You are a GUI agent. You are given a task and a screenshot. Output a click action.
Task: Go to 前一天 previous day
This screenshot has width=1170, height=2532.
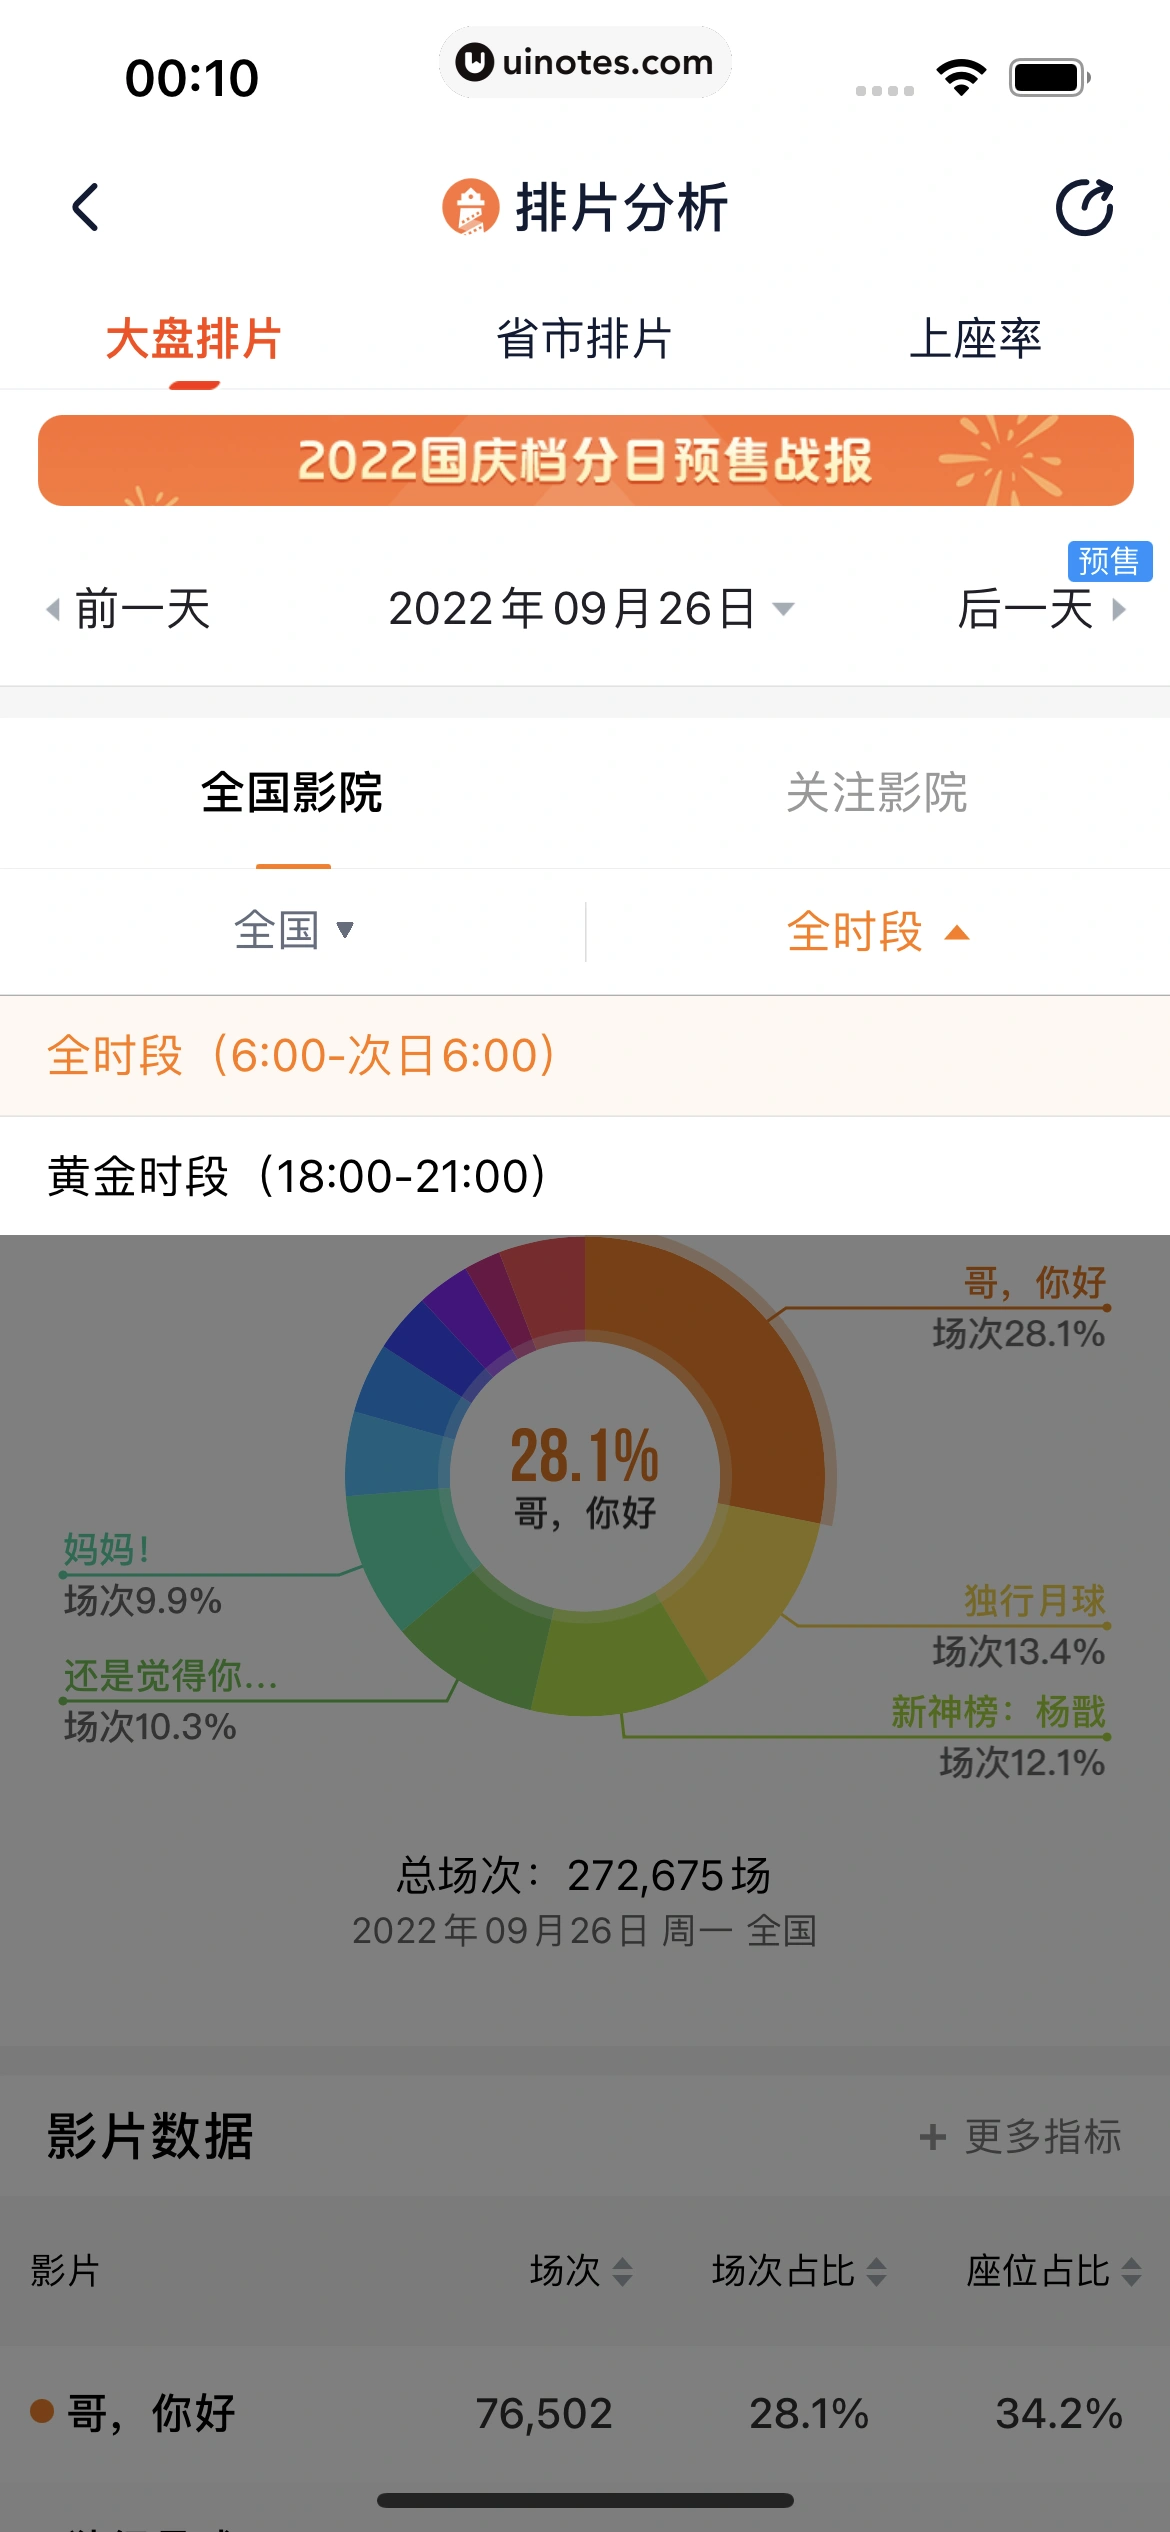pyautogui.click(x=130, y=609)
